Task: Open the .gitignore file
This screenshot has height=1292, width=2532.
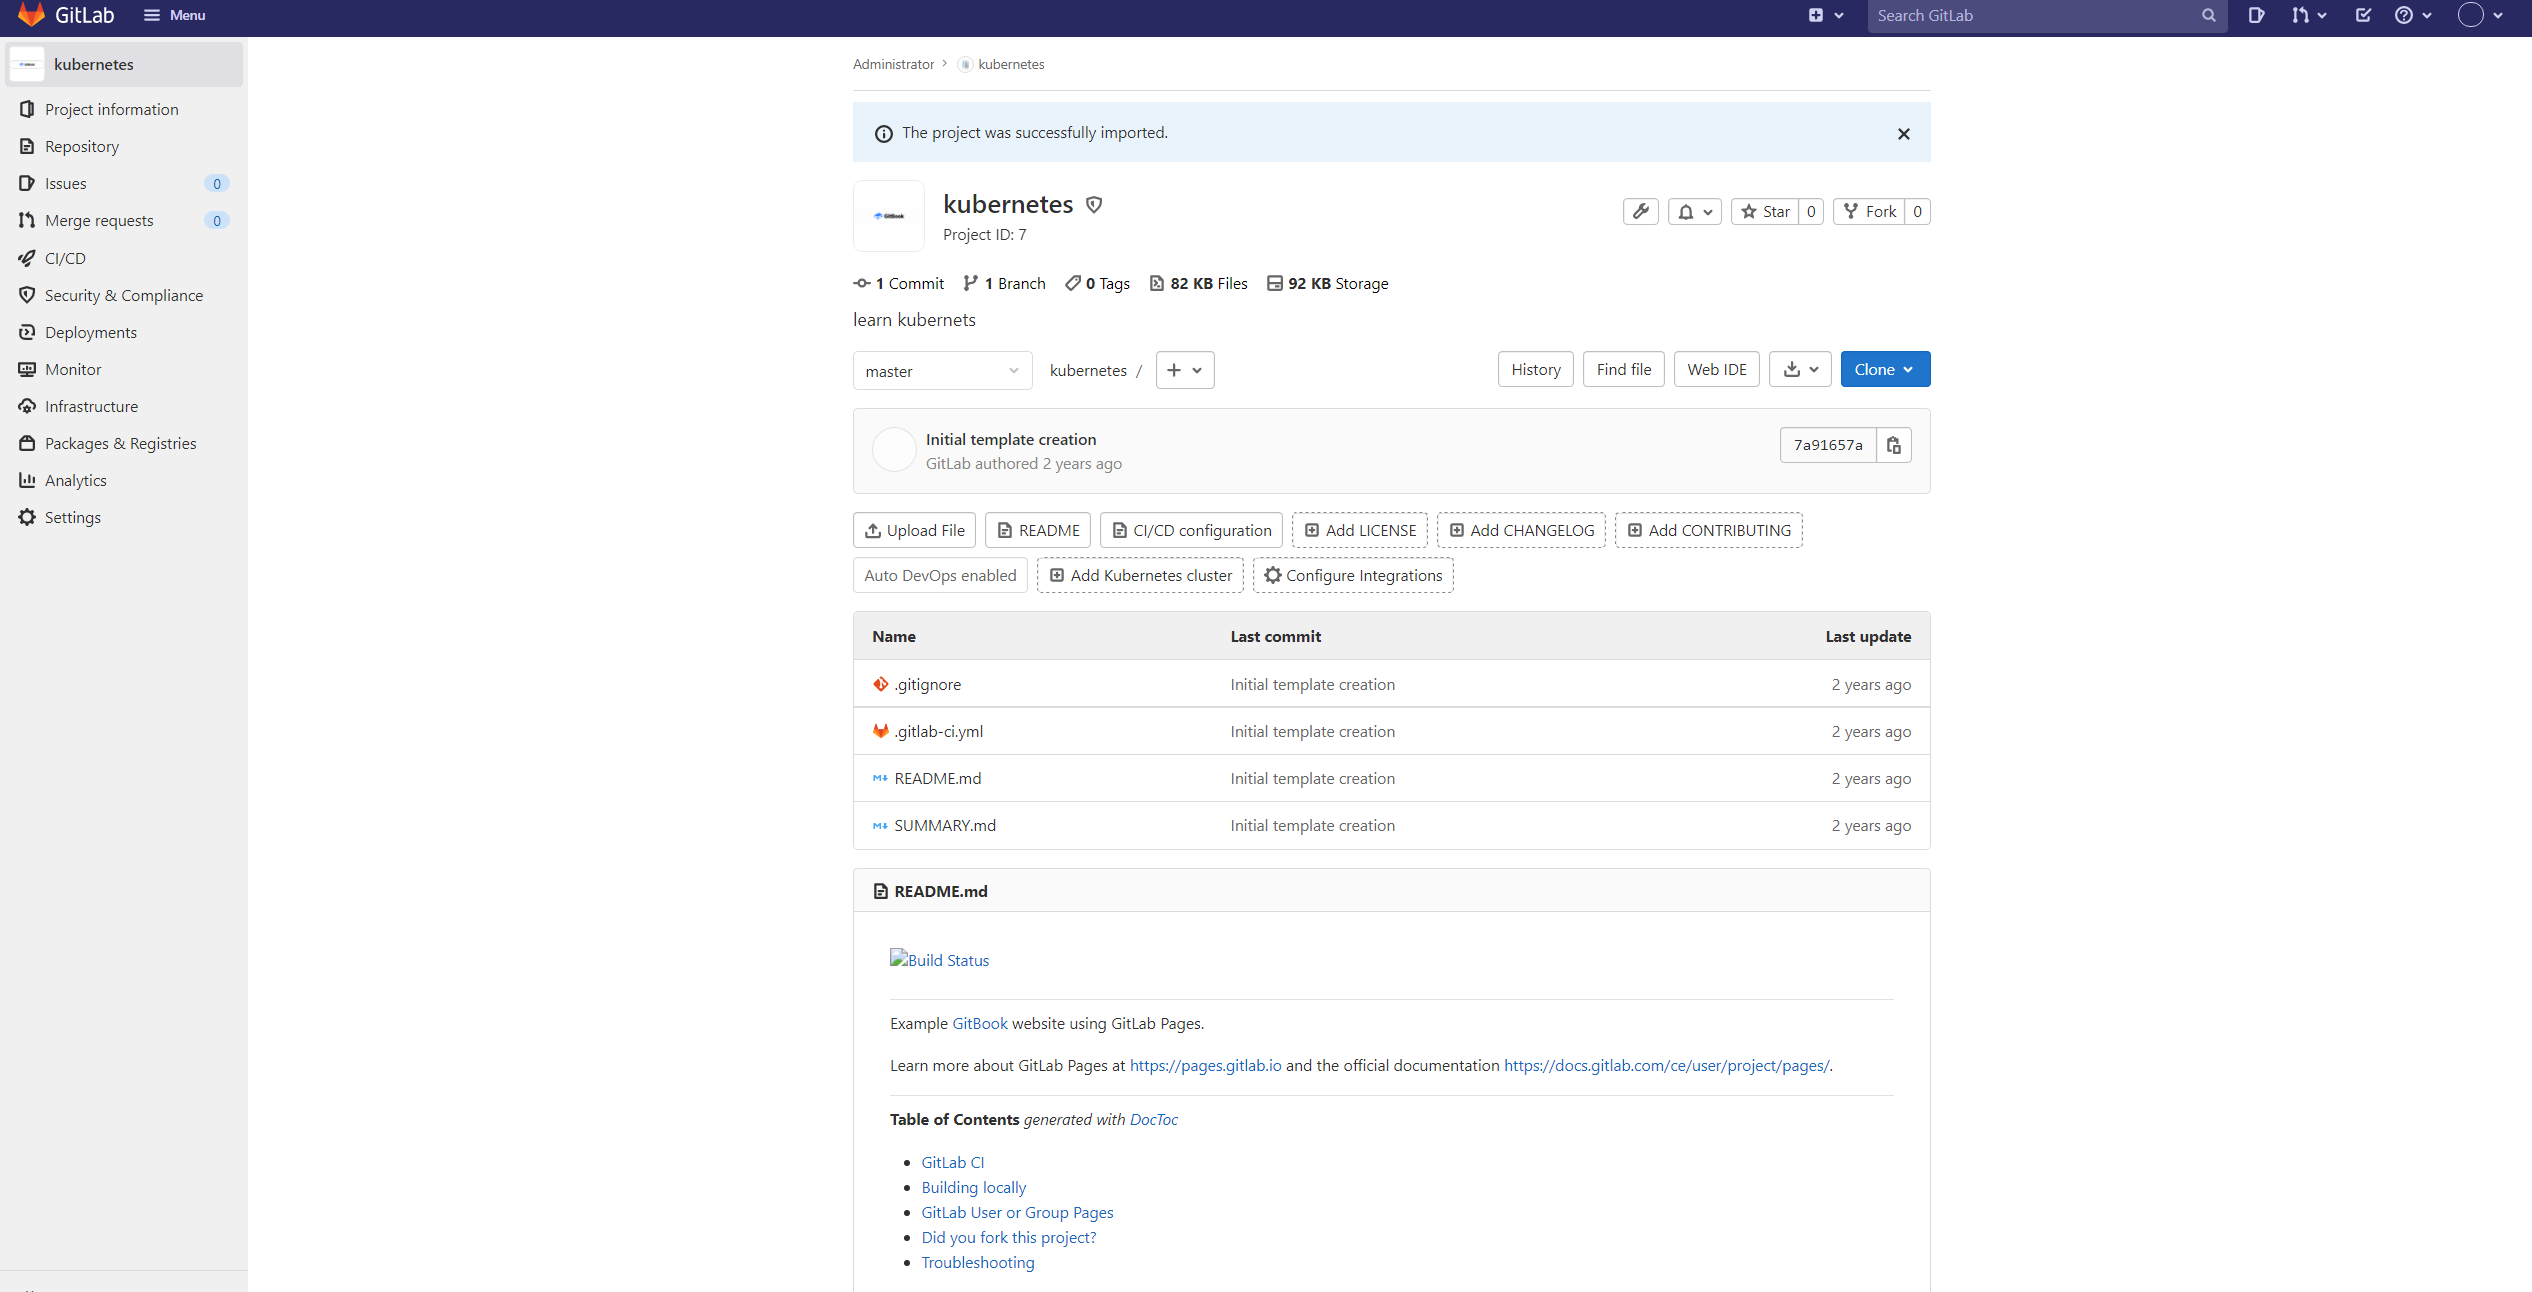Action: click(x=927, y=684)
